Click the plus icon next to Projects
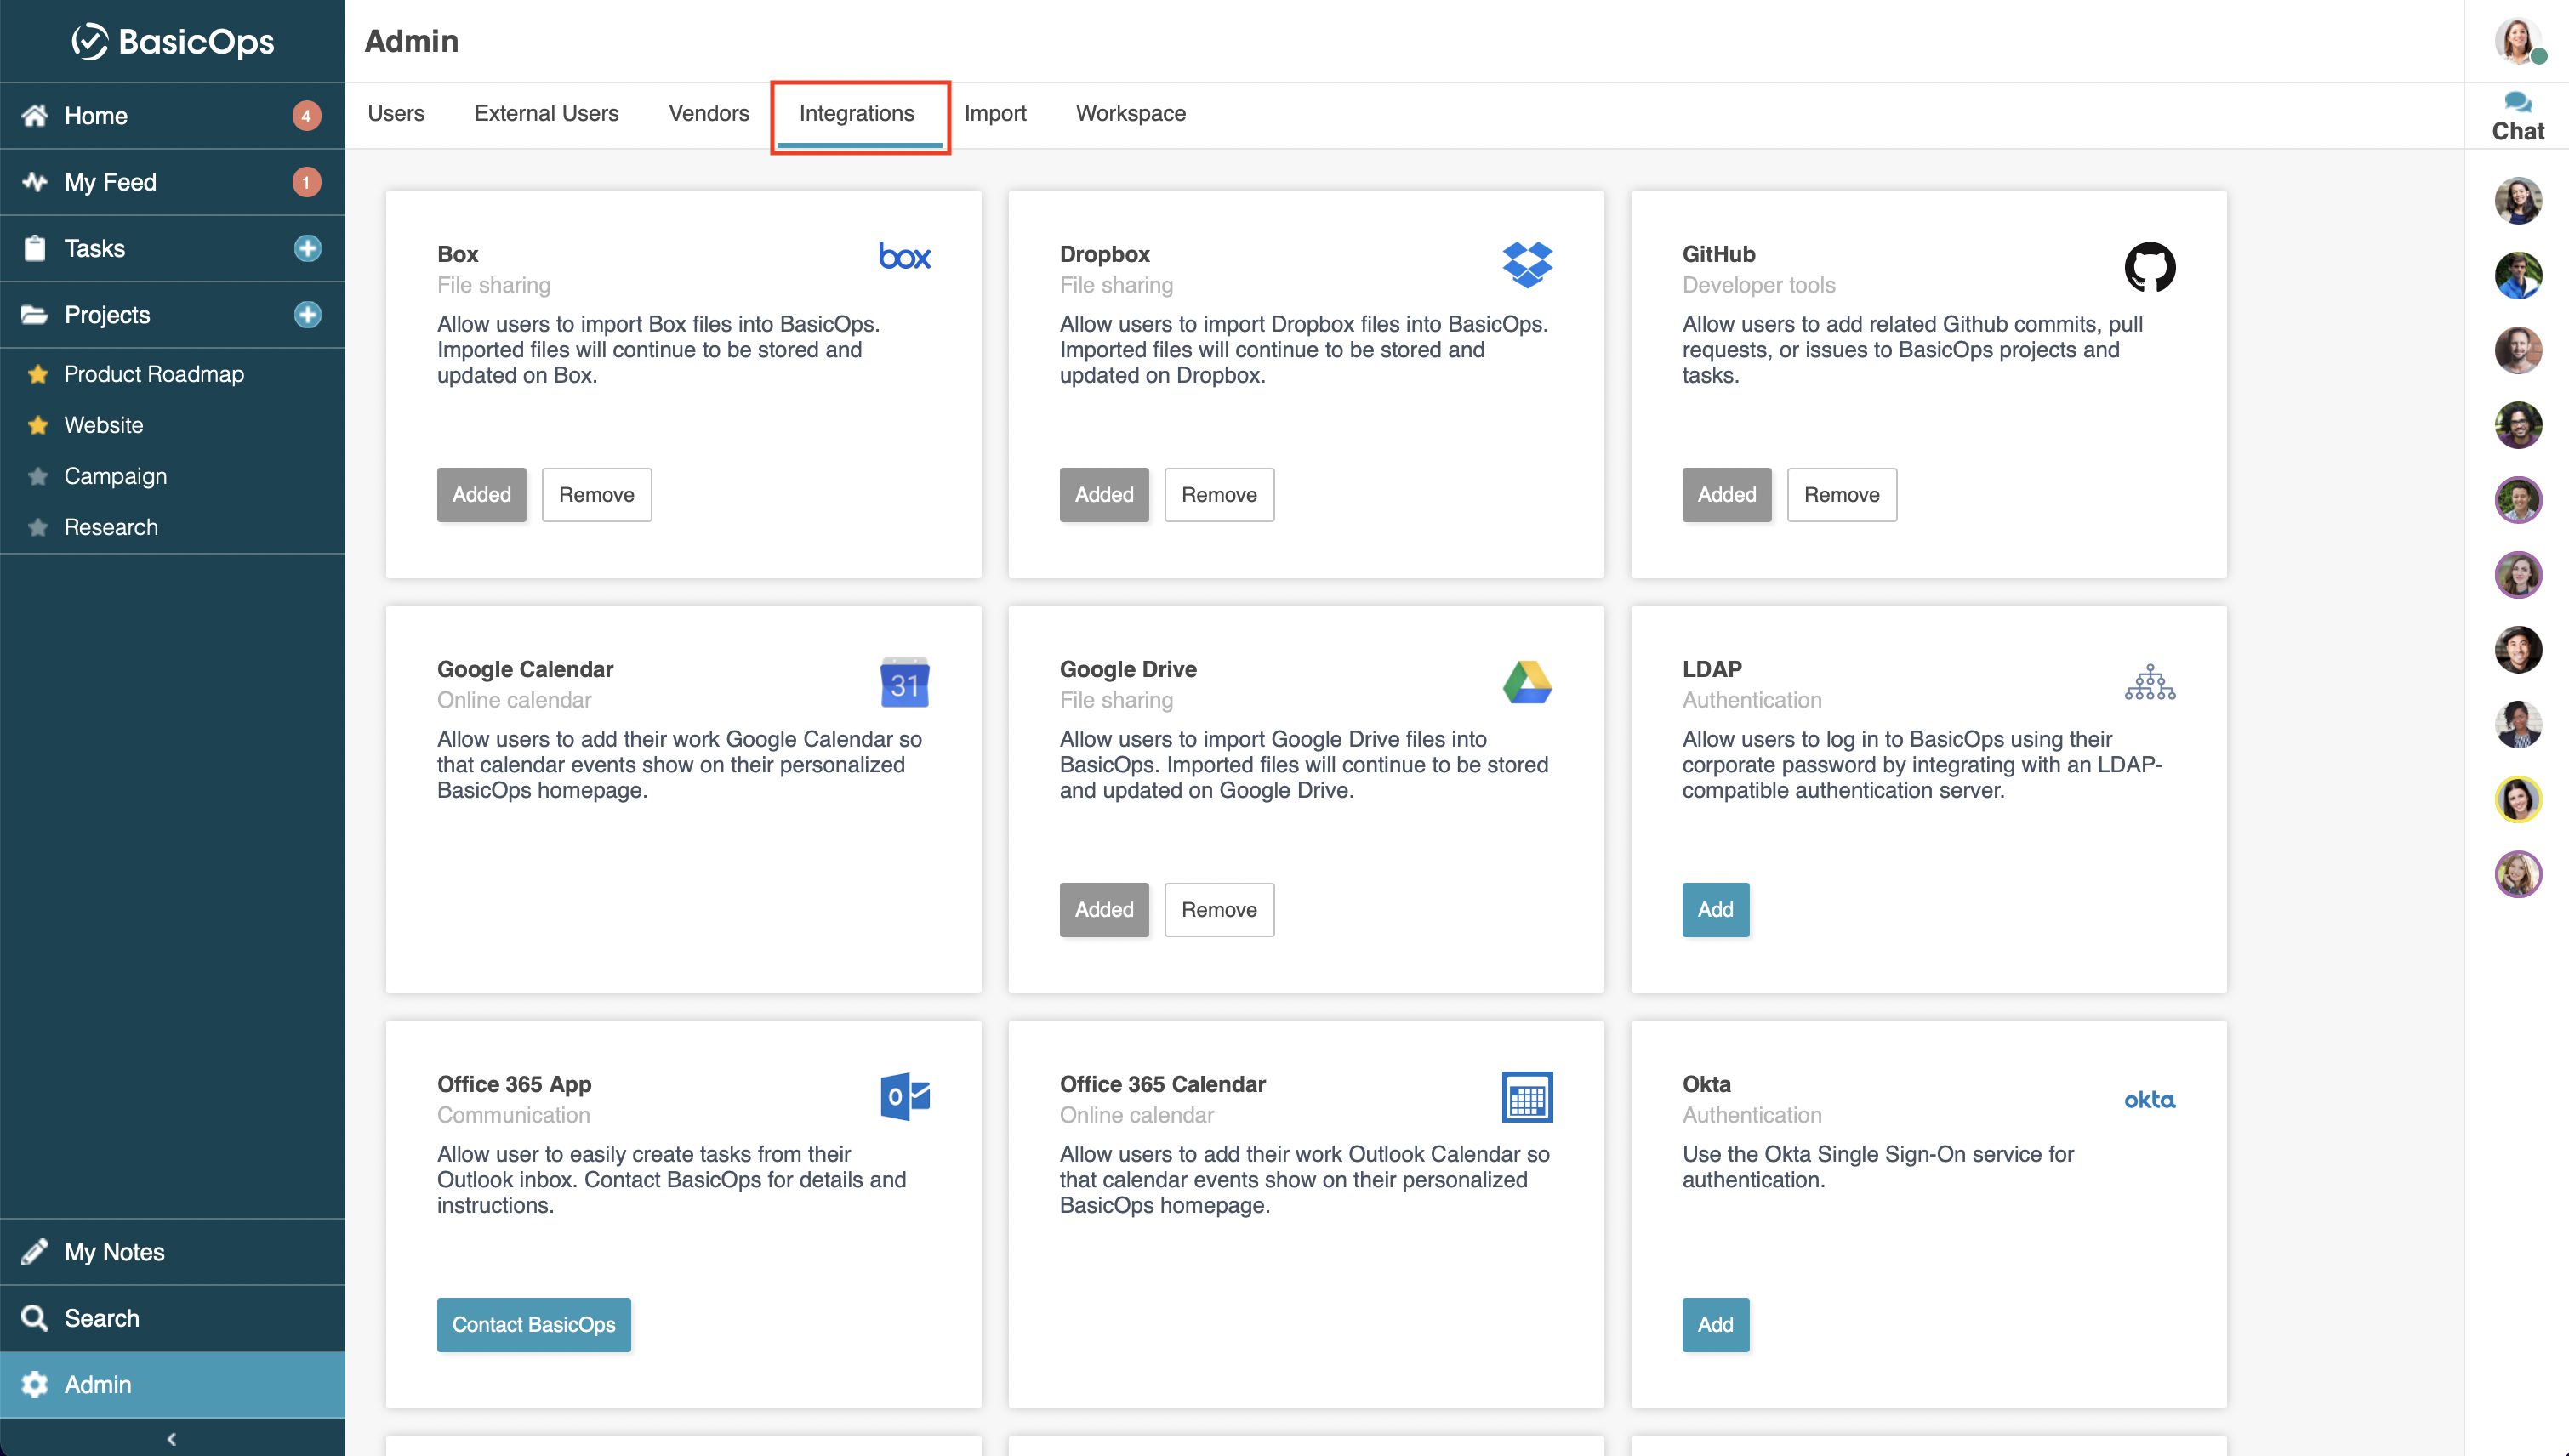Viewport: 2569px width, 1456px height. tap(307, 315)
